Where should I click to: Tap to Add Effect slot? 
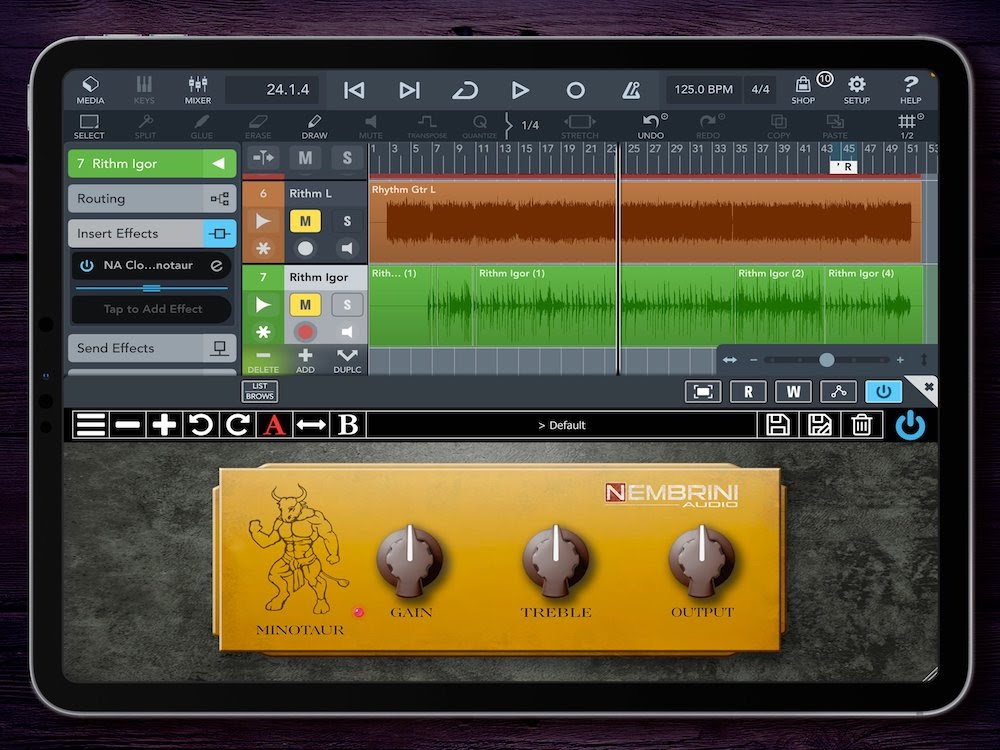click(152, 309)
